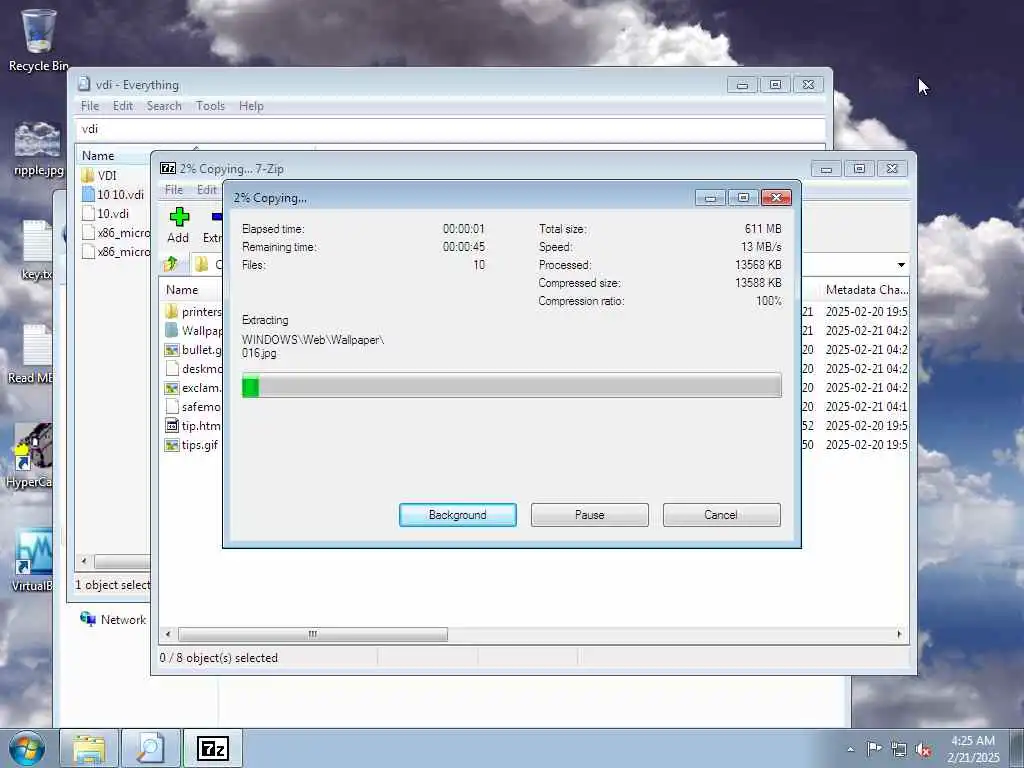The image size is (1024, 768).
Task: Sort by Metadata Changed column in 7-Zip
Action: pyautogui.click(x=866, y=289)
